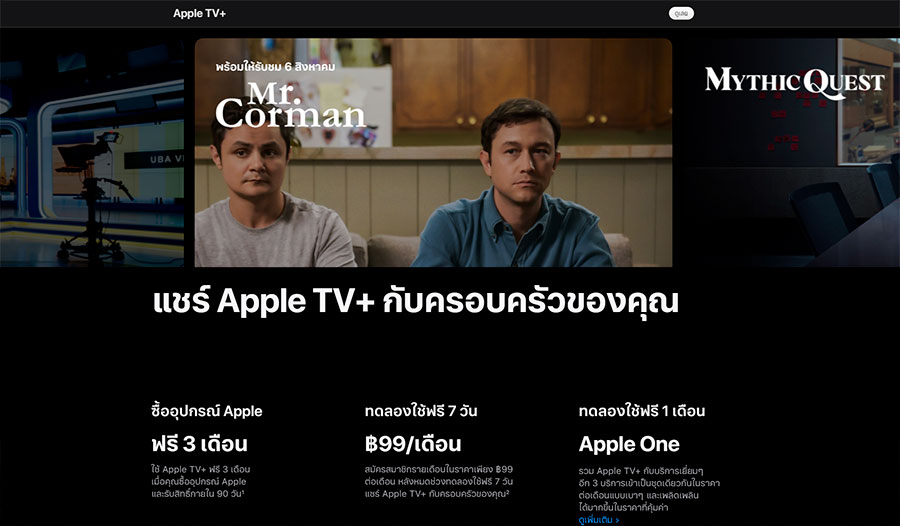Click the Apple One bundle description text
This screenshot has width=900, height=526.
[649, 489]
